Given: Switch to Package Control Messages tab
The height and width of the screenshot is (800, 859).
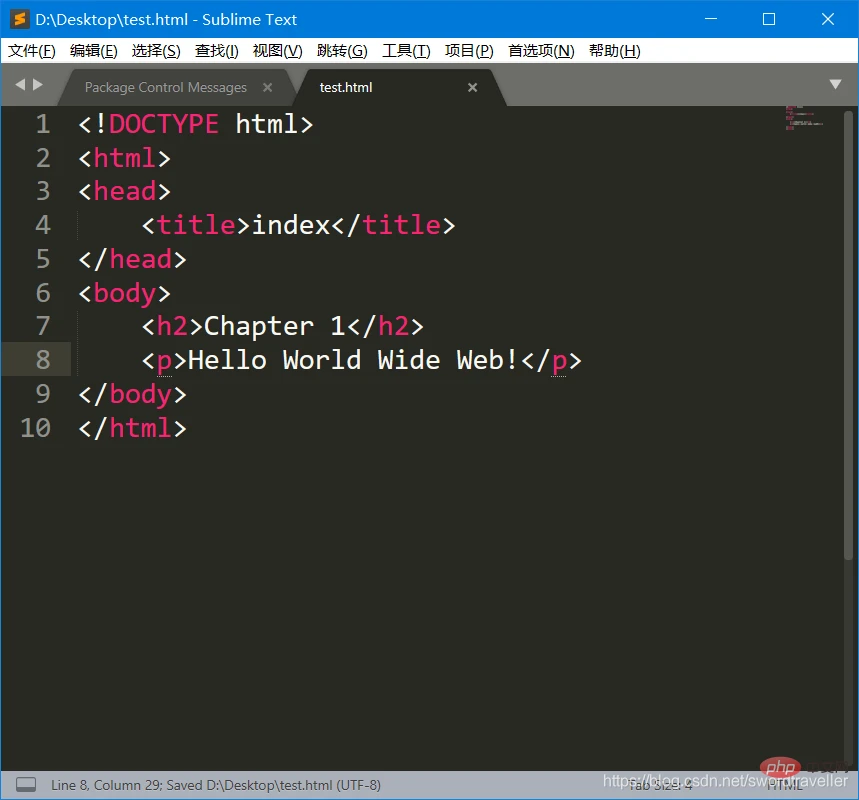Looking at the screenshot, I should tap(165, 88).
